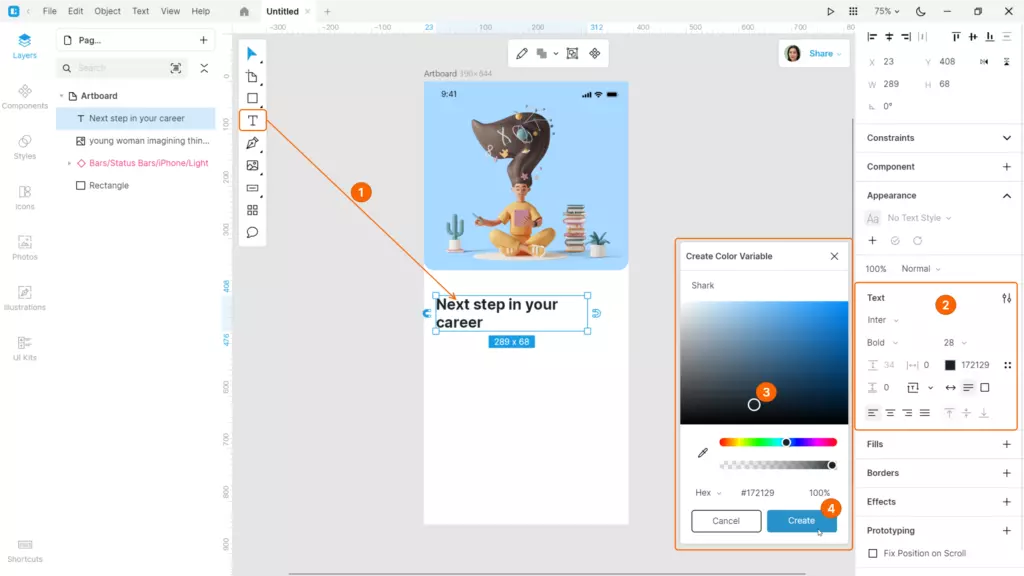Viewport: 1024px width, 576px height.
Task: Collapse the Constraints section
Action: [1006, 138]
